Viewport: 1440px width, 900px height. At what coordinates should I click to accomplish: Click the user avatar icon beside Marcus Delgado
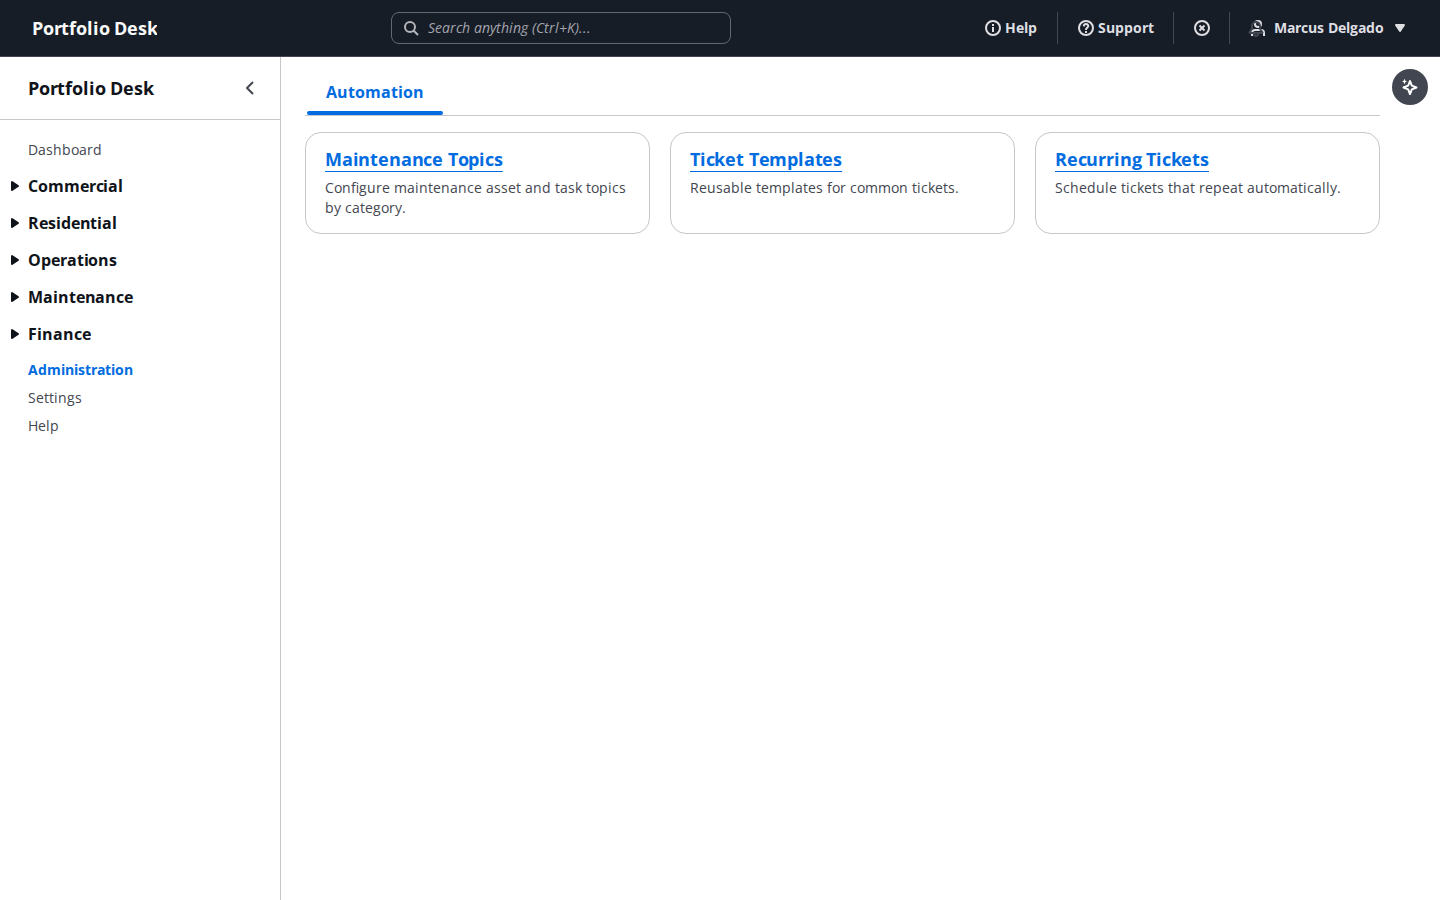pyautogui.click(x=1258, y=28)
